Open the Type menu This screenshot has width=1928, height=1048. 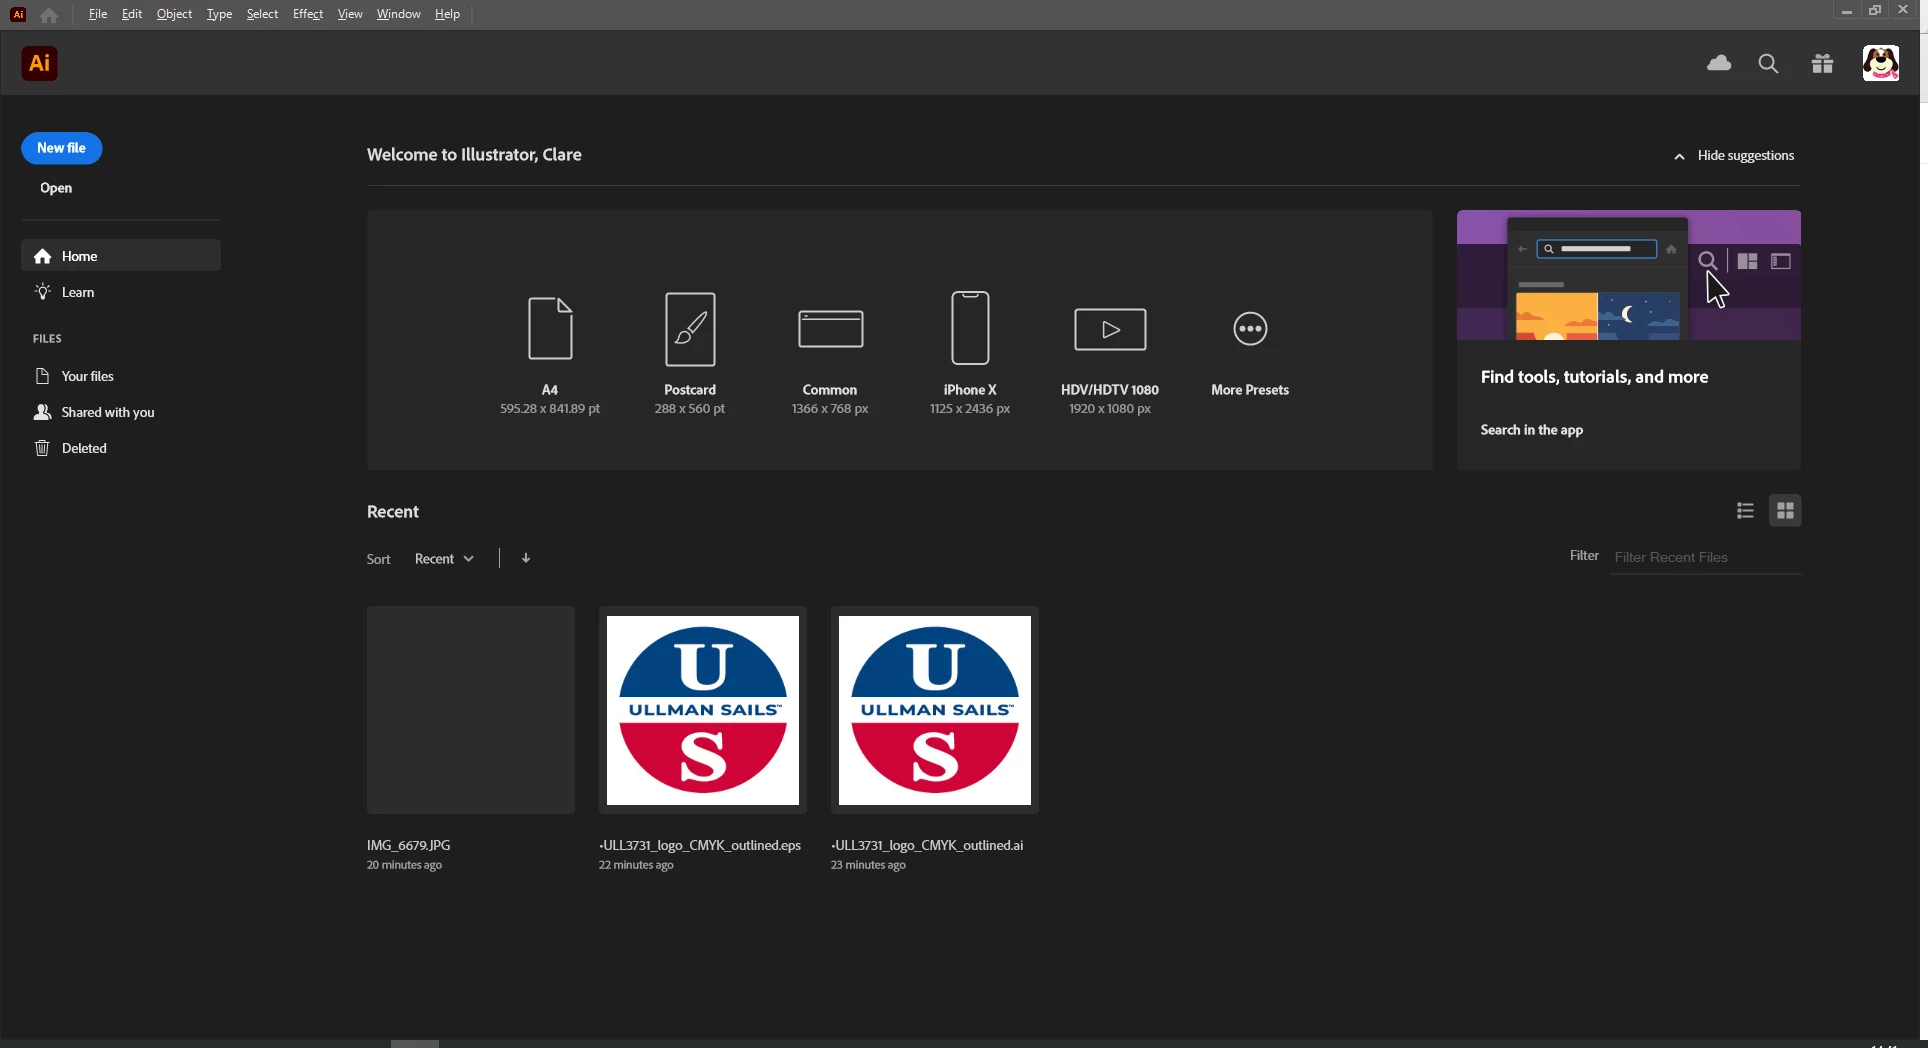coord(219,14)
